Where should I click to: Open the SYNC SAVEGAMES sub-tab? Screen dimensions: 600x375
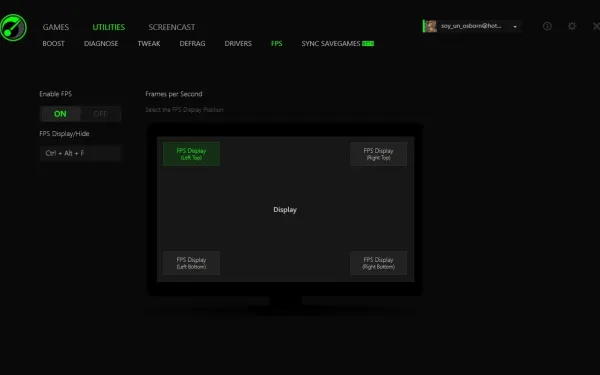pos(338,44)
